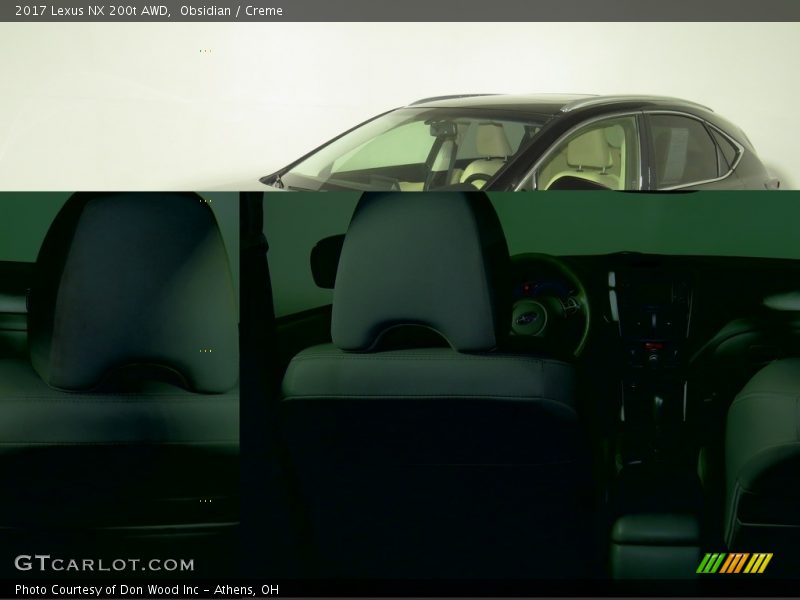Click the car's front door window

pyautogui.click(x=590, y=153)
